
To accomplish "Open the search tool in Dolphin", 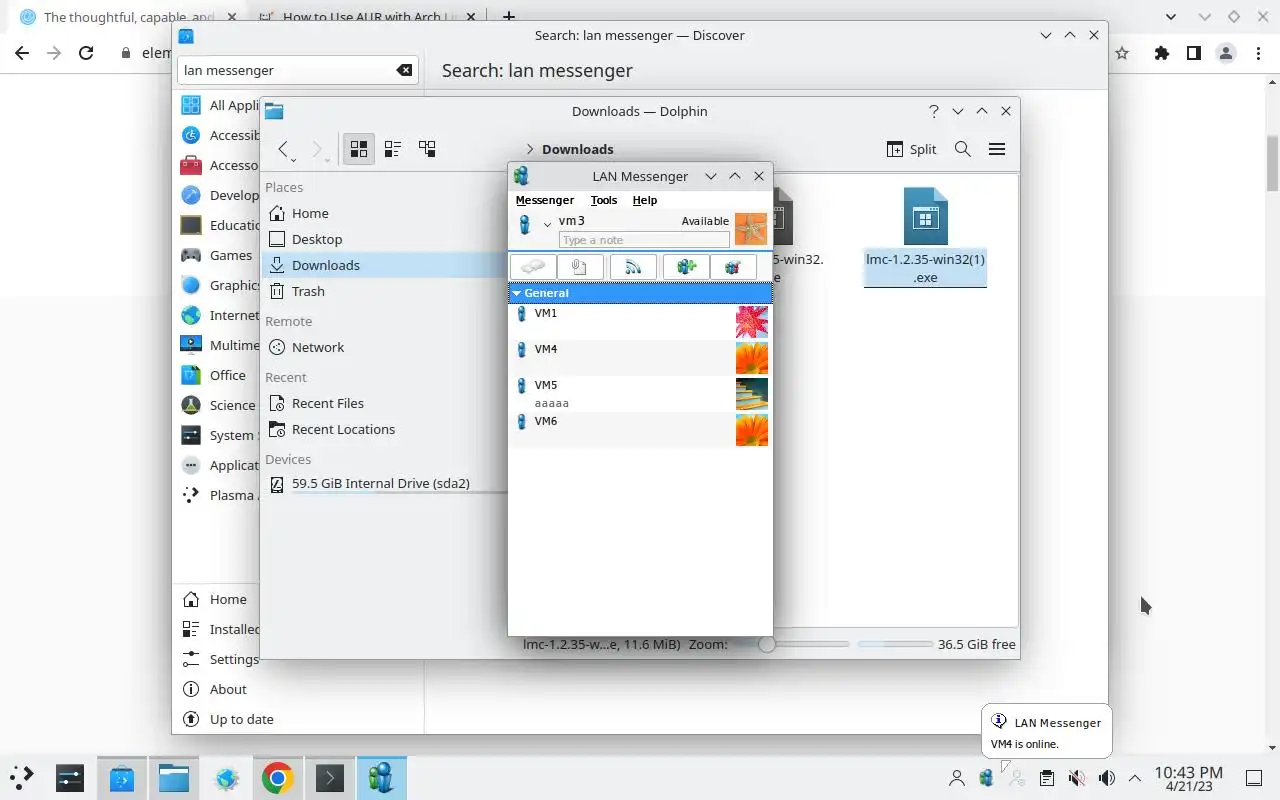I will pos(963,149).
